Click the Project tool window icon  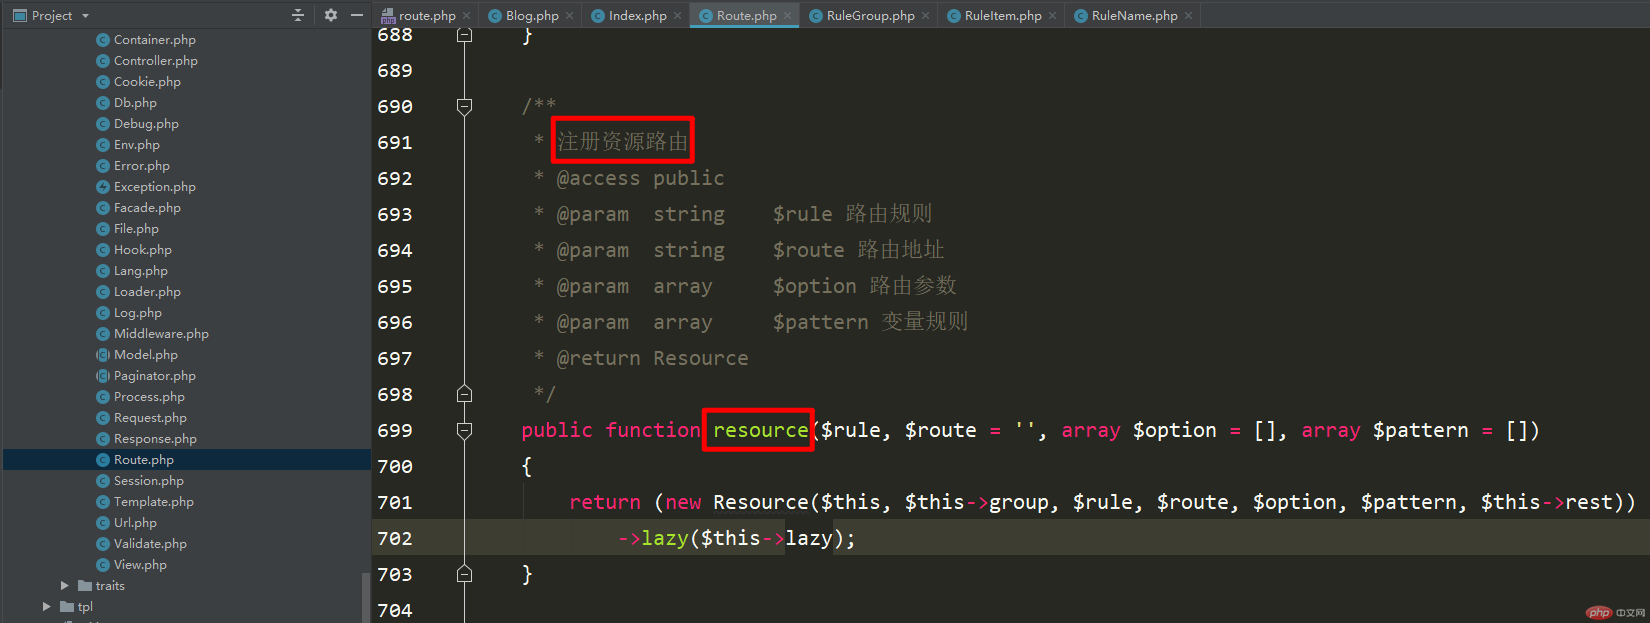19,16
